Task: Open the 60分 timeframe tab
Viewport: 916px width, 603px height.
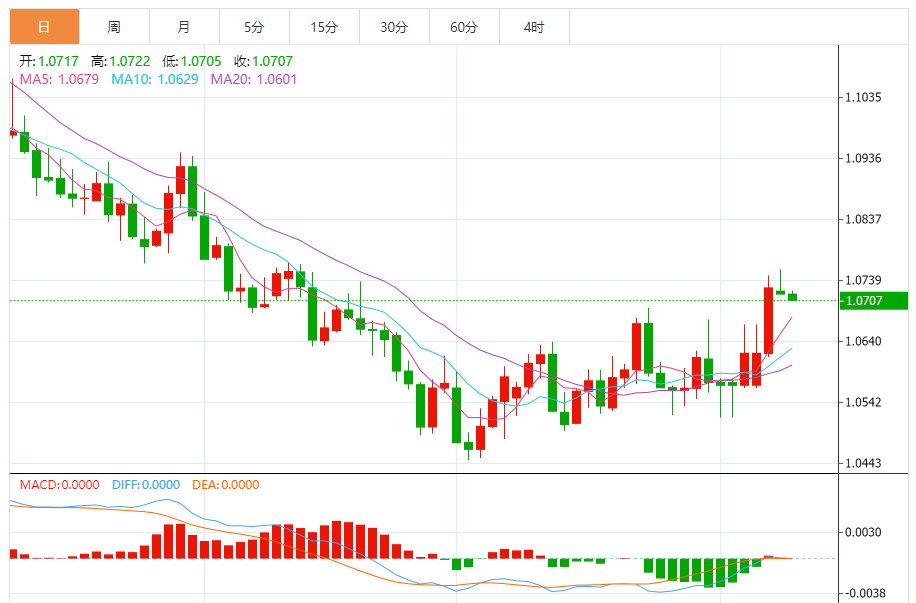Action: tap(464, 27)
